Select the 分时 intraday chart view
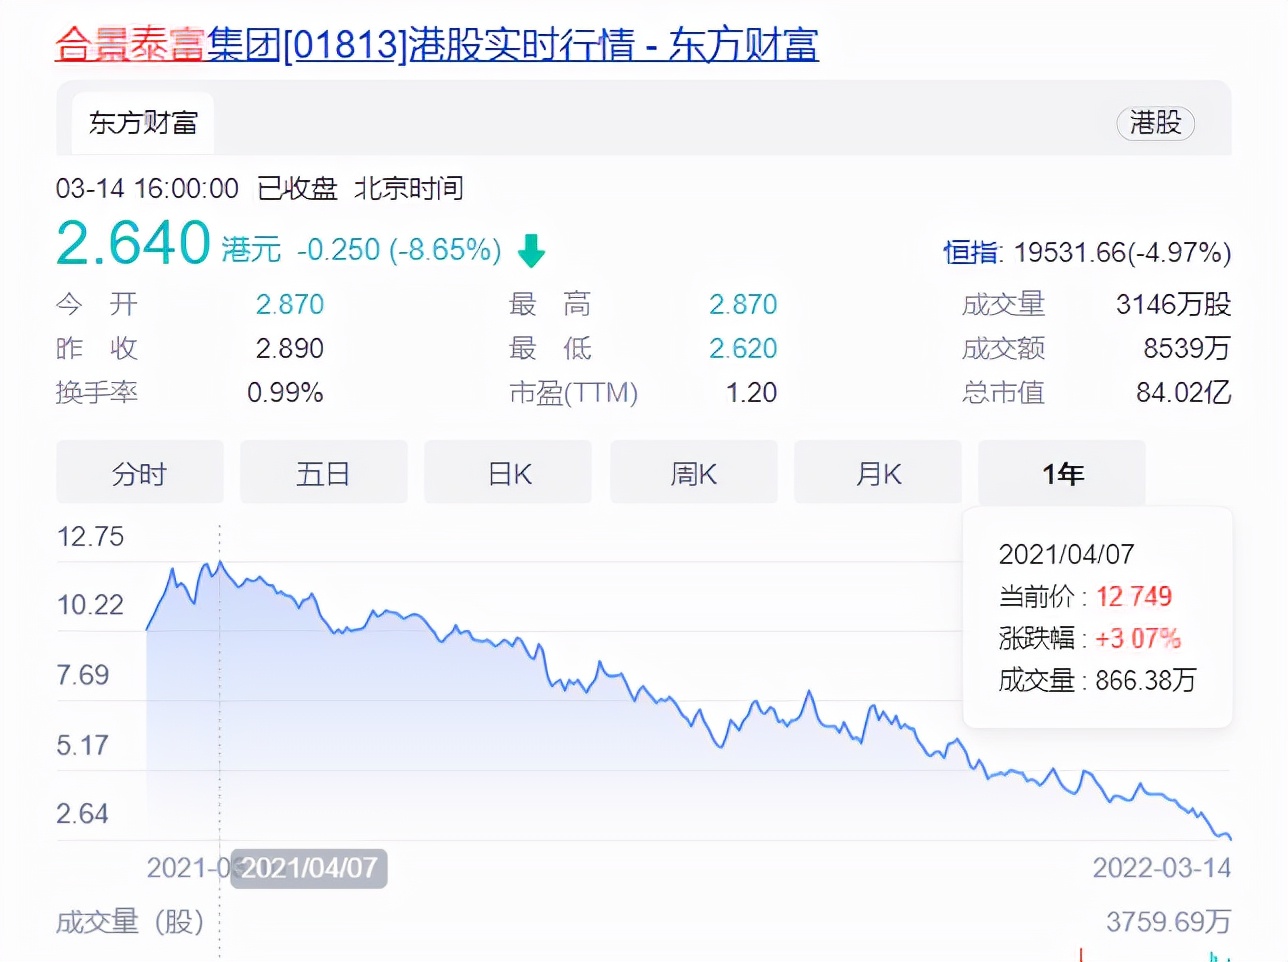This screenshot has height=962, width=1288. [x=139, y=472]
